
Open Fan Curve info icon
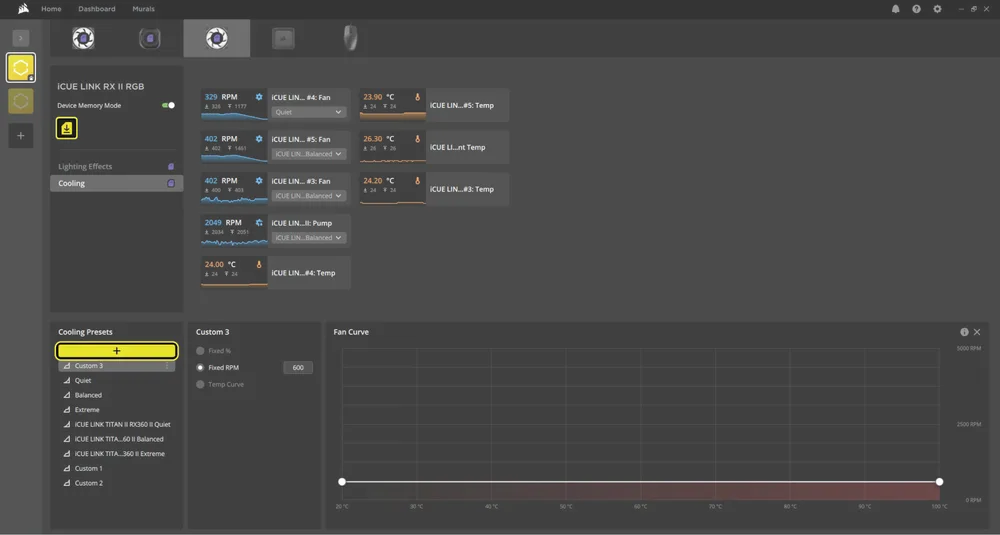click(964, 332)
